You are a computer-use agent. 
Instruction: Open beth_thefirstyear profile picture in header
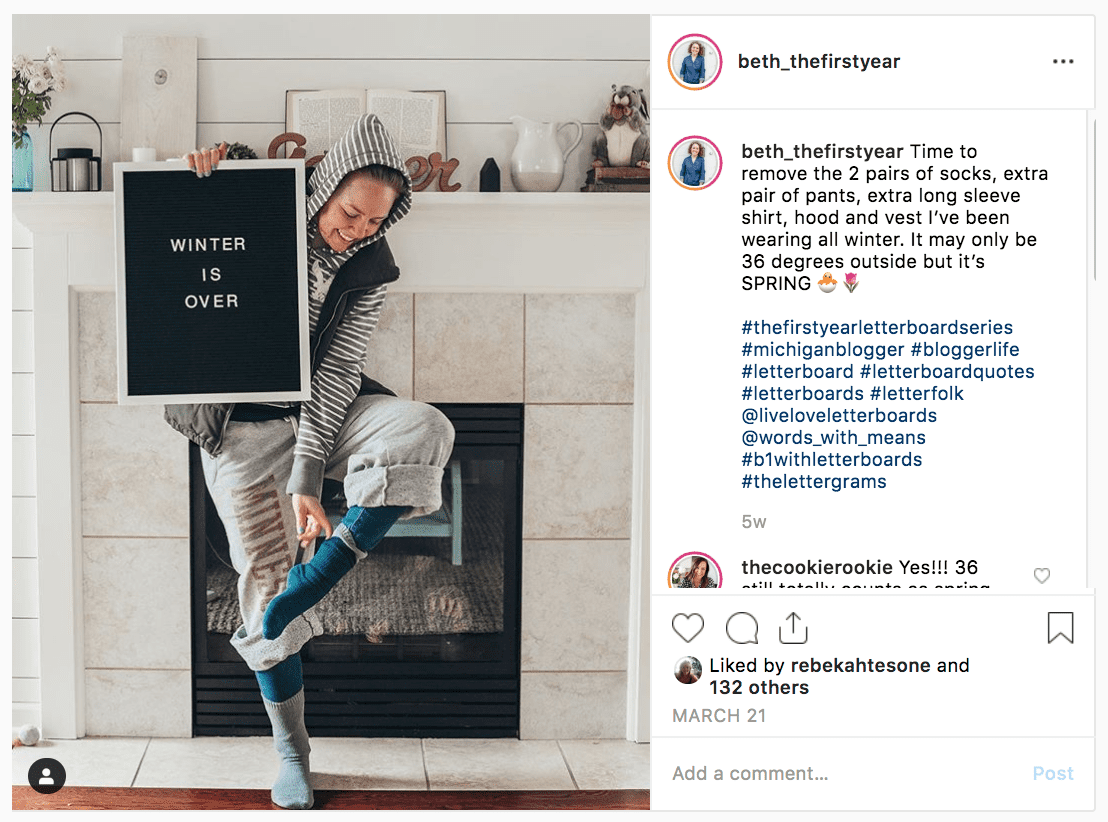[695, 61]
